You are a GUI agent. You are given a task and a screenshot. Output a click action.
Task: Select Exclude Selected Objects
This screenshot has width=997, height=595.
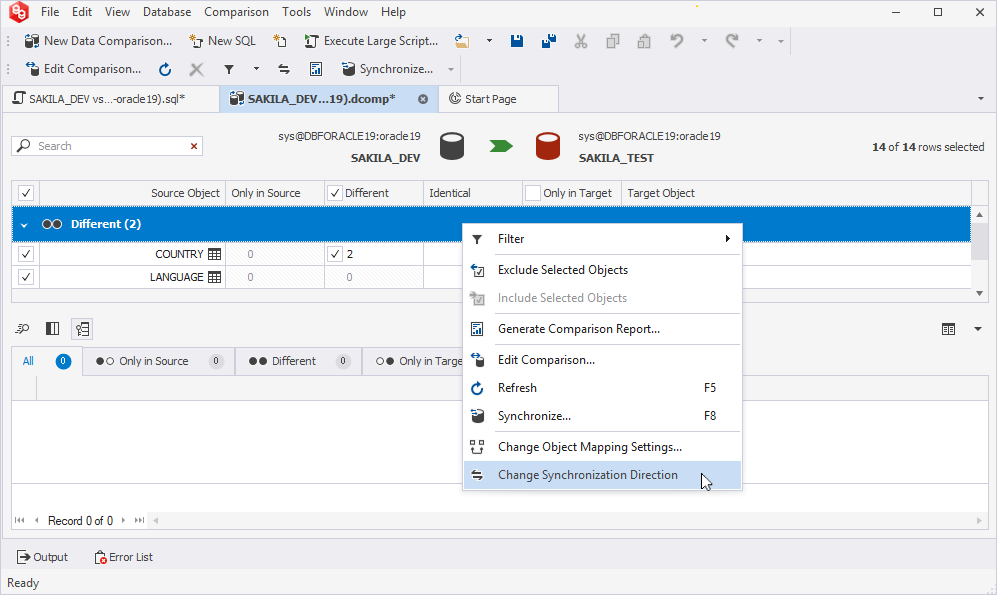click(602, 270)
